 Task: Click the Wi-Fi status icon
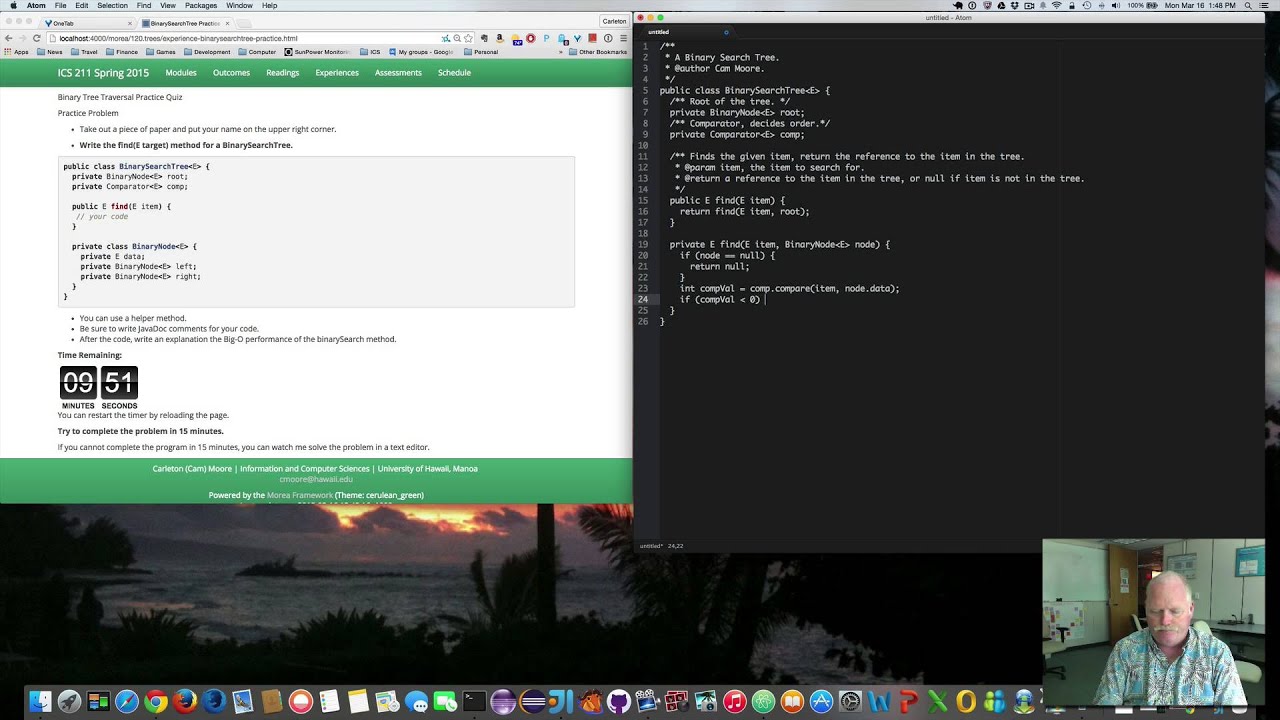[1056, 6]
